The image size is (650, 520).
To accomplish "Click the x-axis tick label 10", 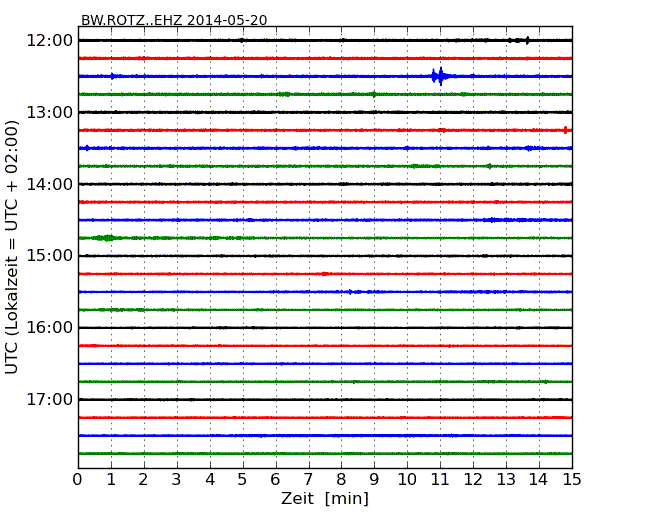I will point(407,479).
